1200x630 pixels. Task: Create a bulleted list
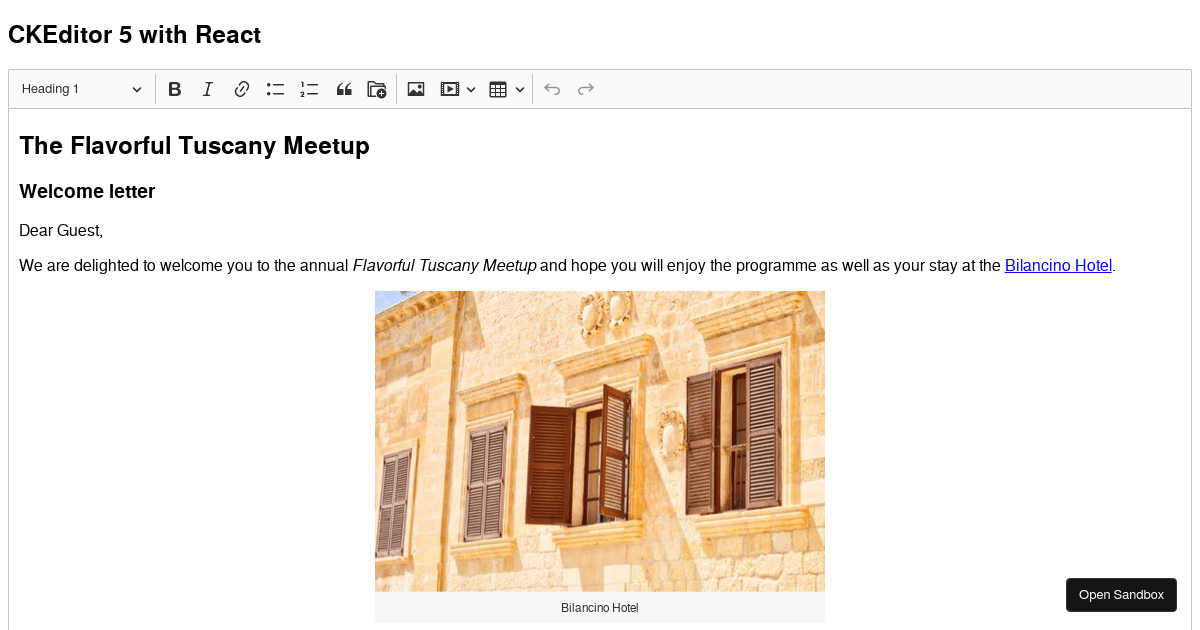pos(275,89)
